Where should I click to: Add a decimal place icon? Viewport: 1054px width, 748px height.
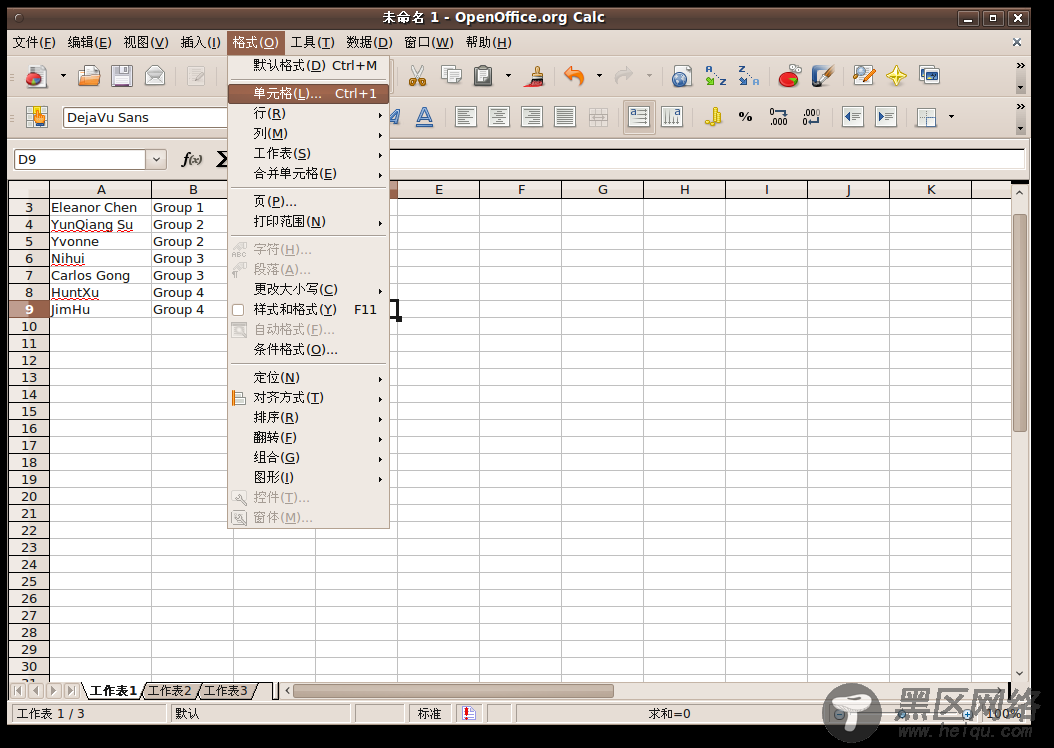778,117
